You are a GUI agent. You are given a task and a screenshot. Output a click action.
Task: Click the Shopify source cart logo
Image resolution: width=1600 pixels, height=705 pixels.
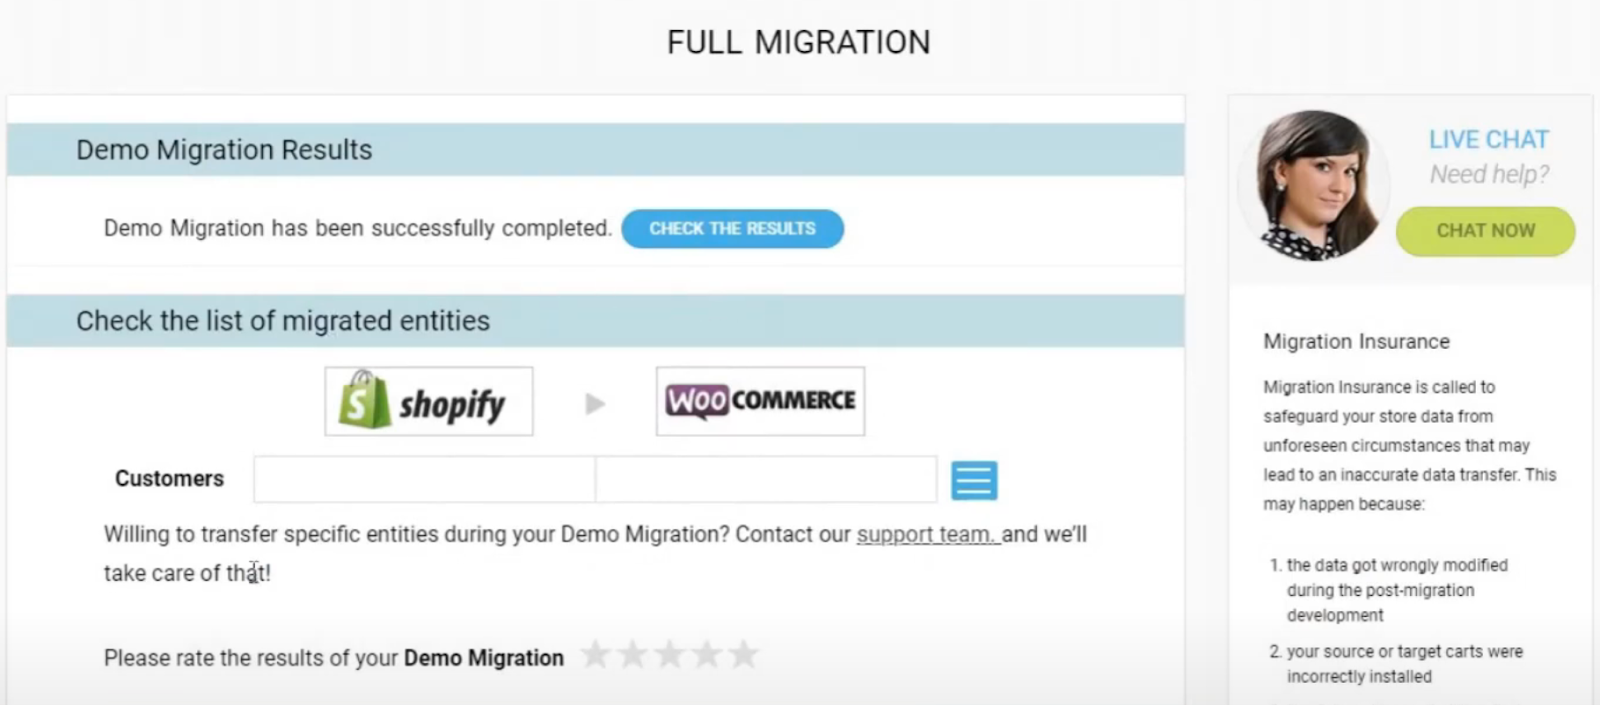pos(429,401)
